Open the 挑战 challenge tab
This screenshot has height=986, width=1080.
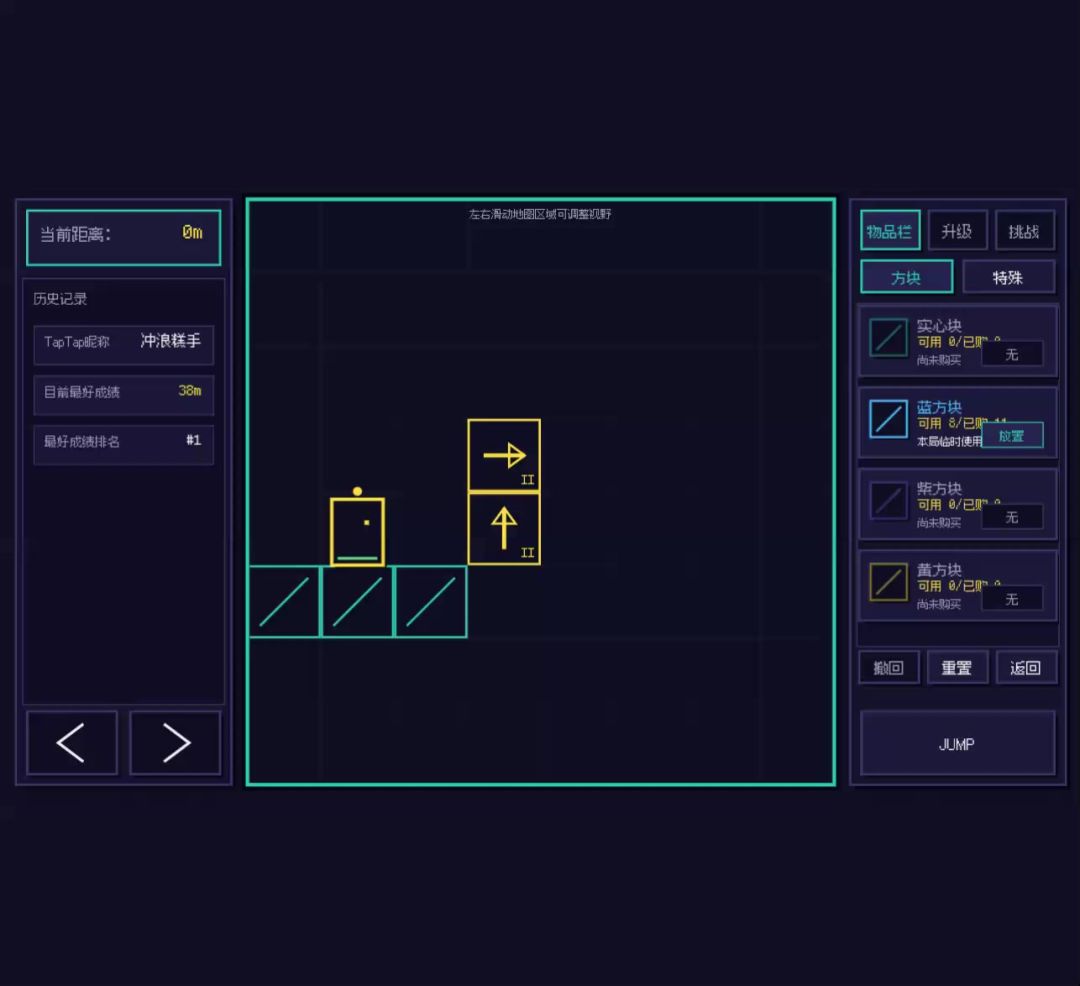pos(1024,231)
